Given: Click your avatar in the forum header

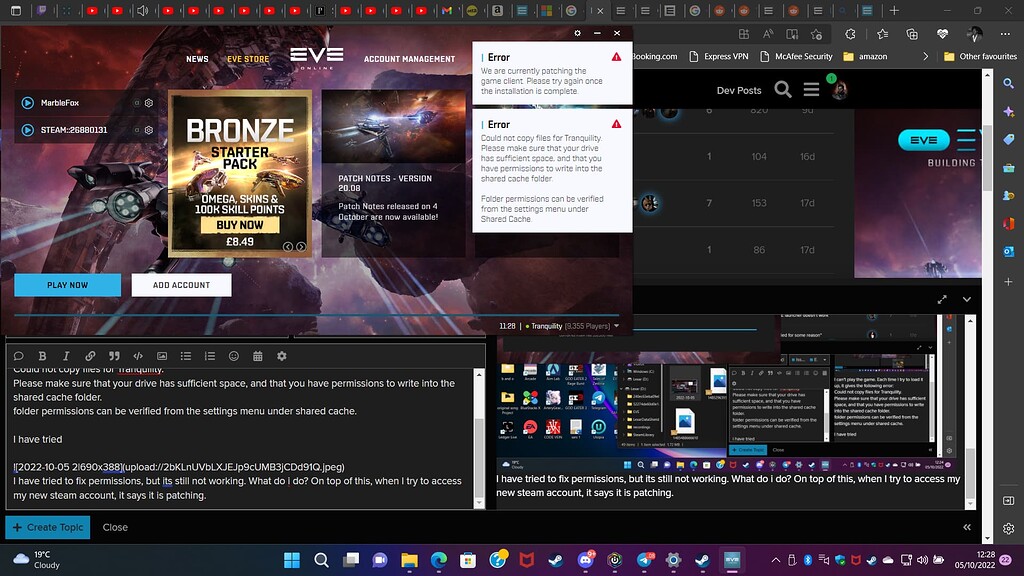Looking at the screenshot, I should point(838,88).
